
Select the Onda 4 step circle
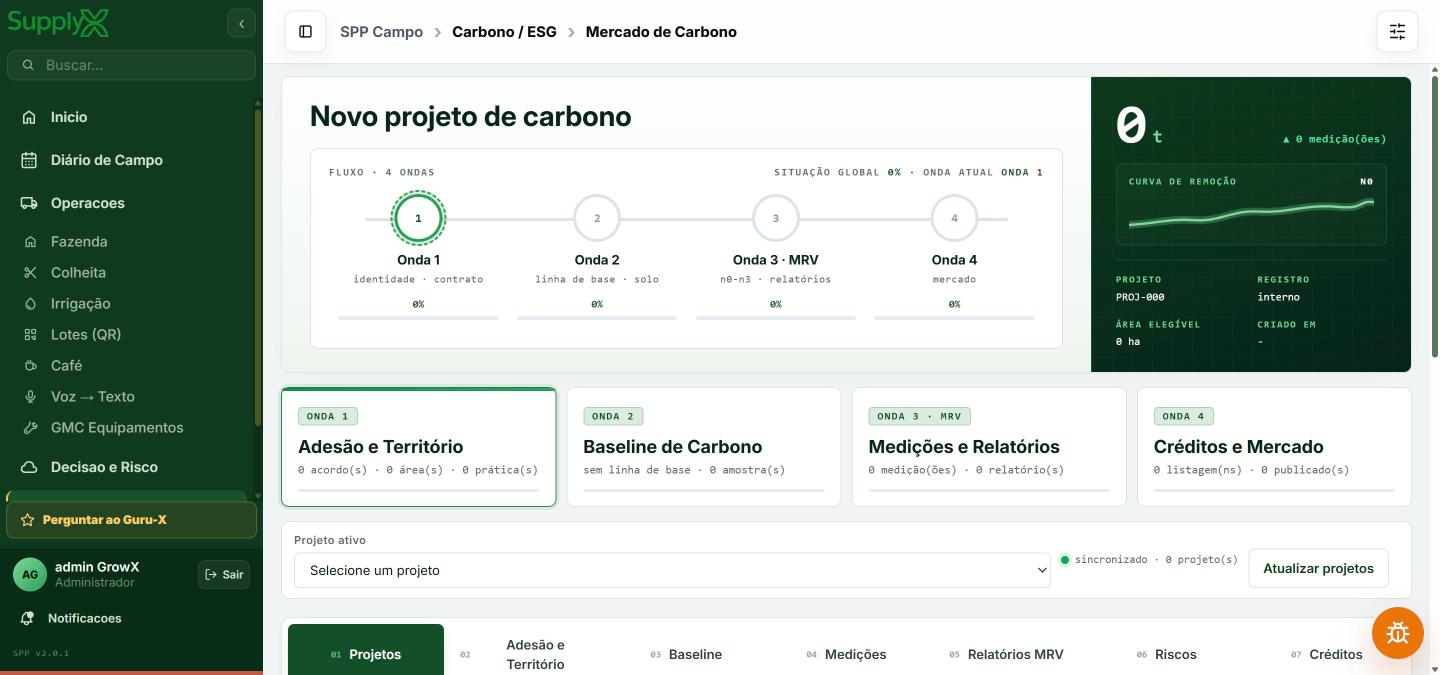point(954,218)
